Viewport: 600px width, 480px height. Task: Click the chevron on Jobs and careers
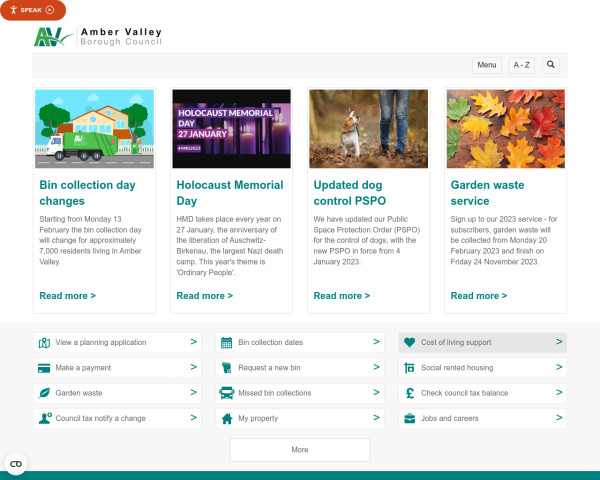559,417
